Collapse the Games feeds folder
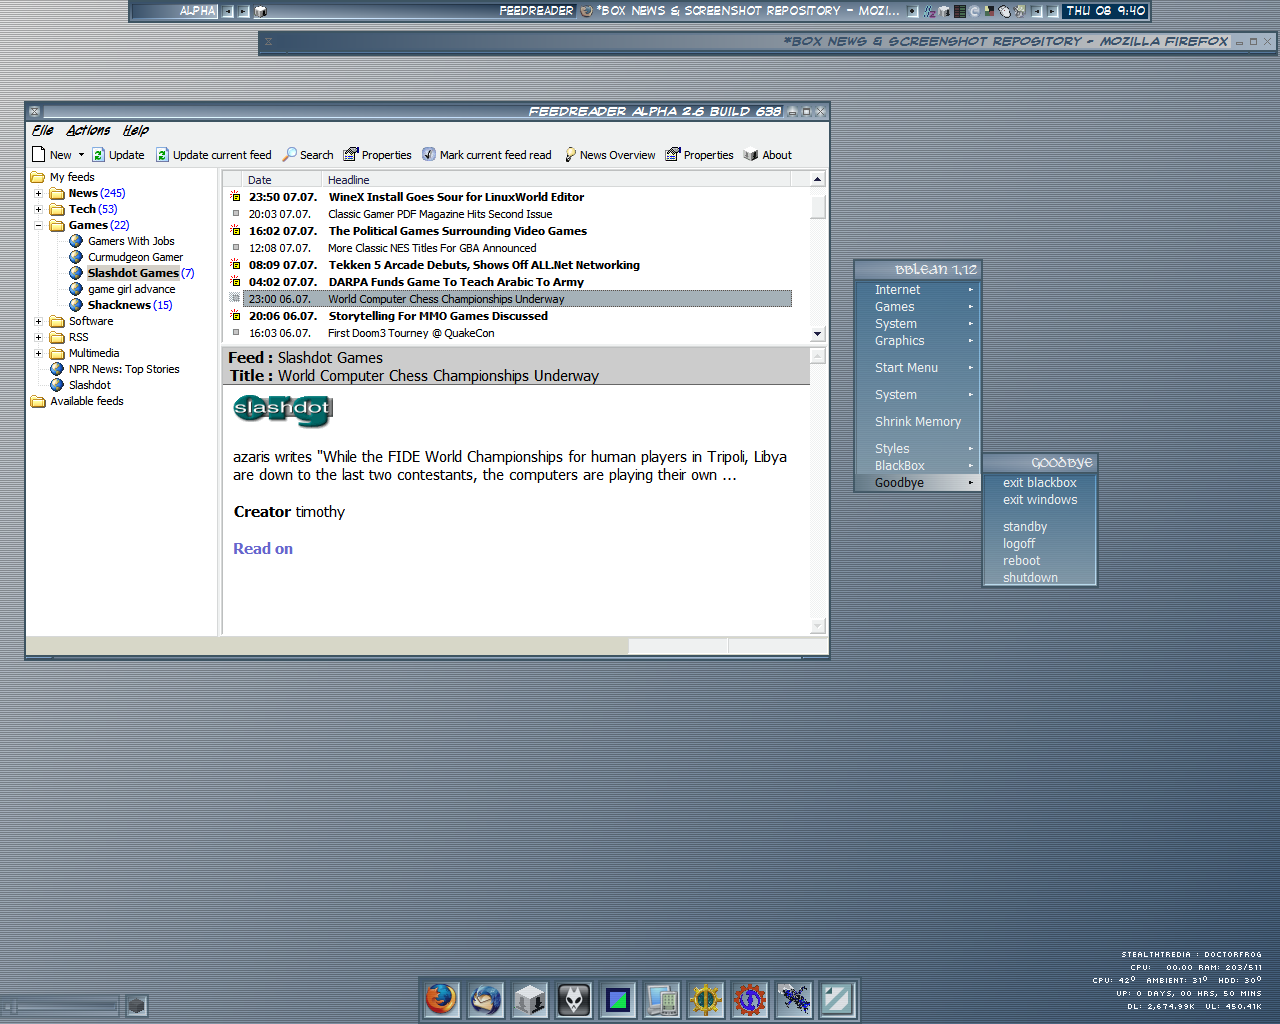Image resolution: width=1280 pixels, height=1024 pixels. (x=38, y=225)
